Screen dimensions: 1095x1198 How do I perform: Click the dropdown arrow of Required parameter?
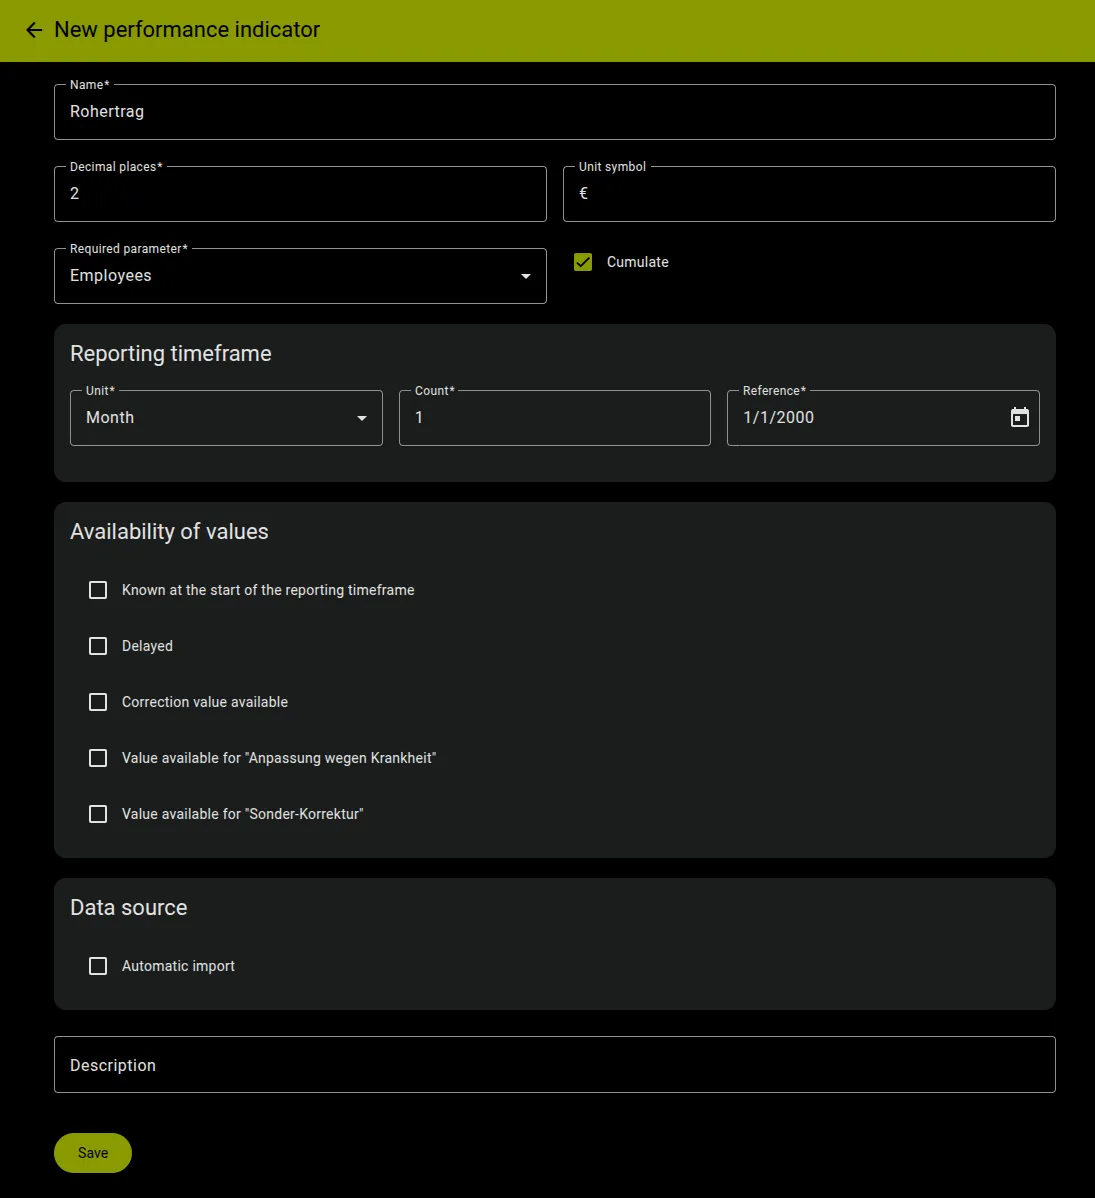click(x=525, y=276)
